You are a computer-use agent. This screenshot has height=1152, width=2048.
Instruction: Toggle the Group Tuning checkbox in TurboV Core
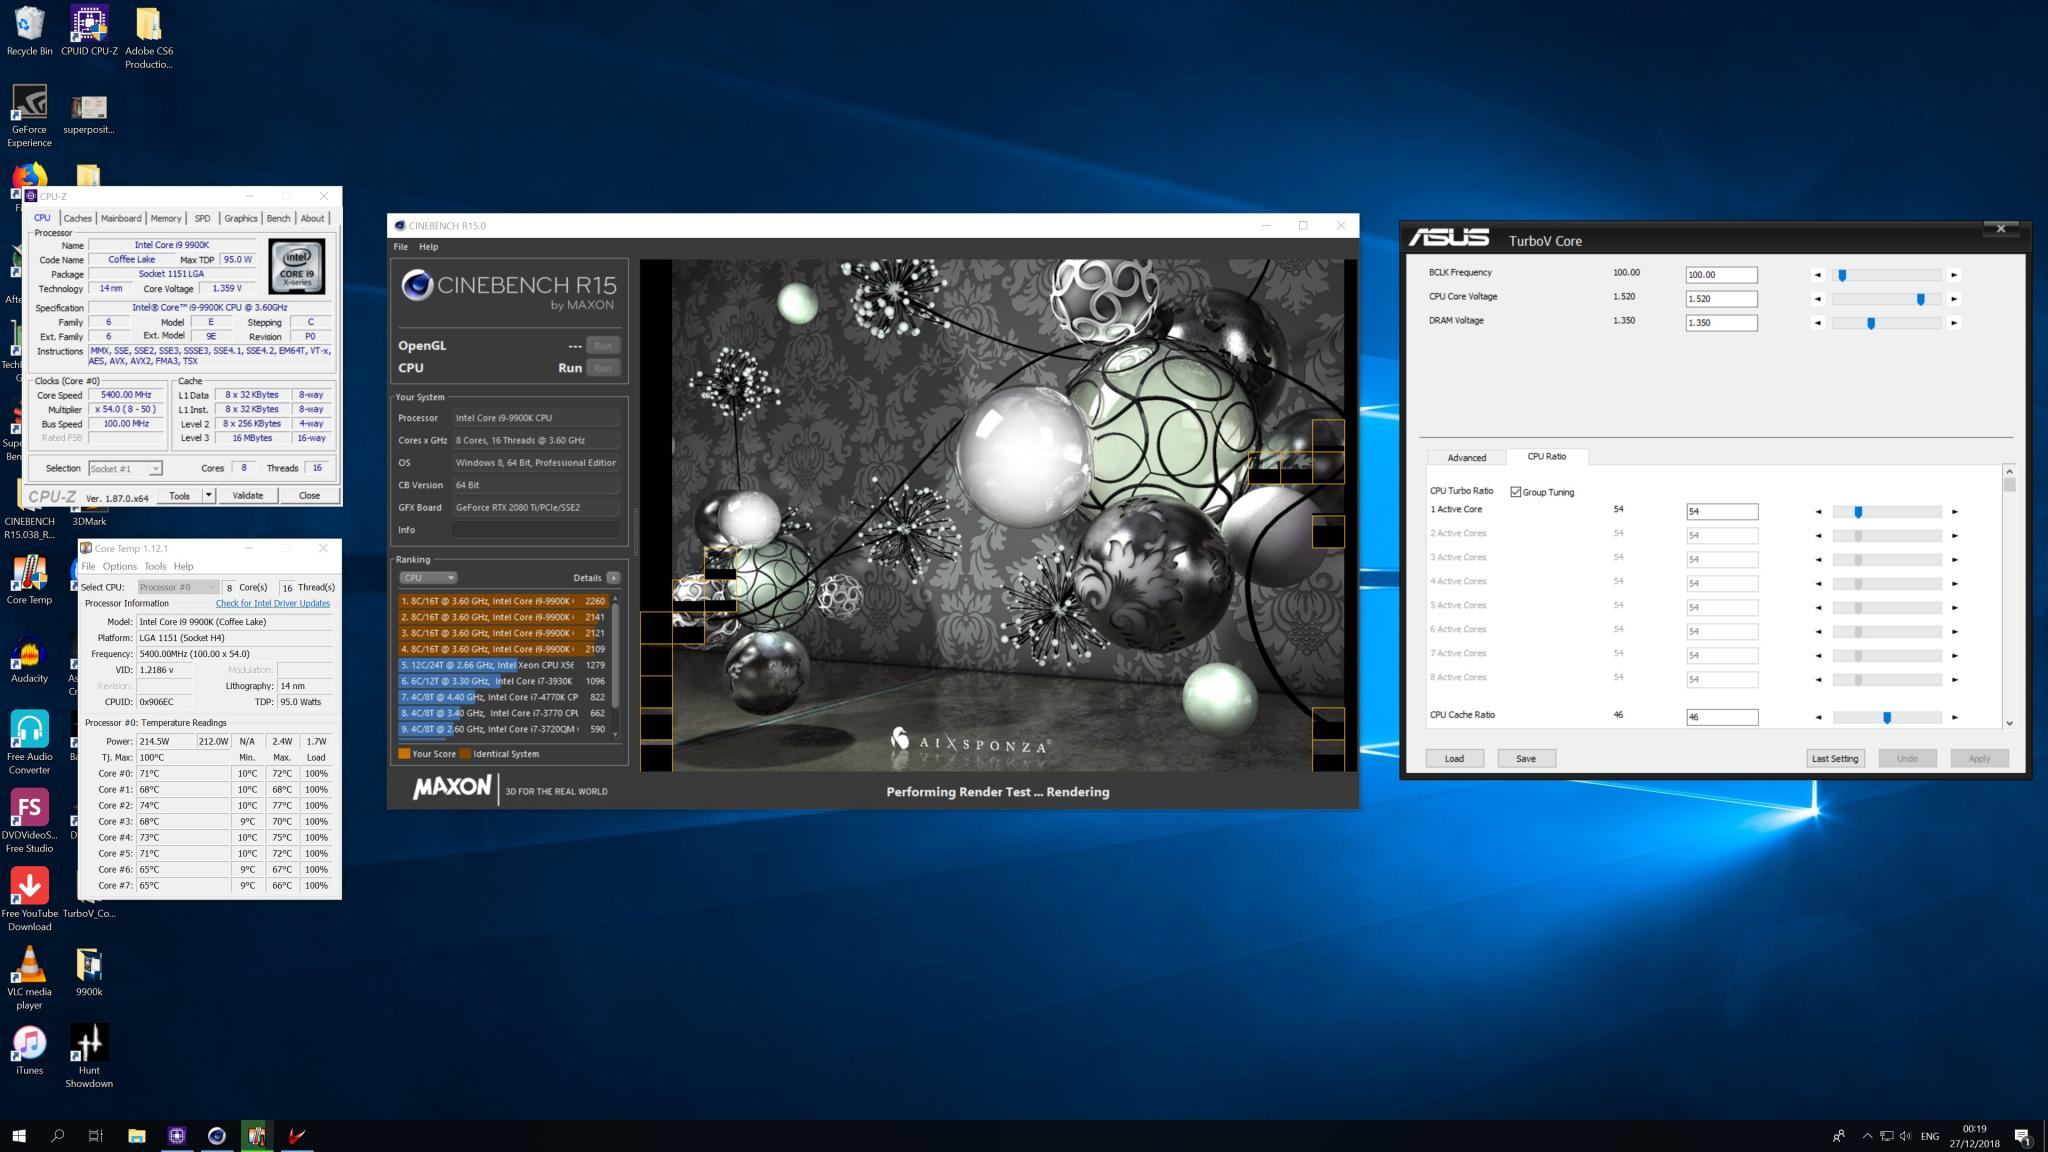(1516, 492)
